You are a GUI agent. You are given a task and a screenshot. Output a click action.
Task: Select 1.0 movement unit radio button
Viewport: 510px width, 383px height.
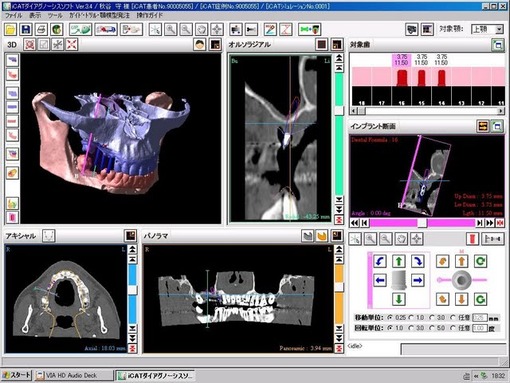[411, 318]
